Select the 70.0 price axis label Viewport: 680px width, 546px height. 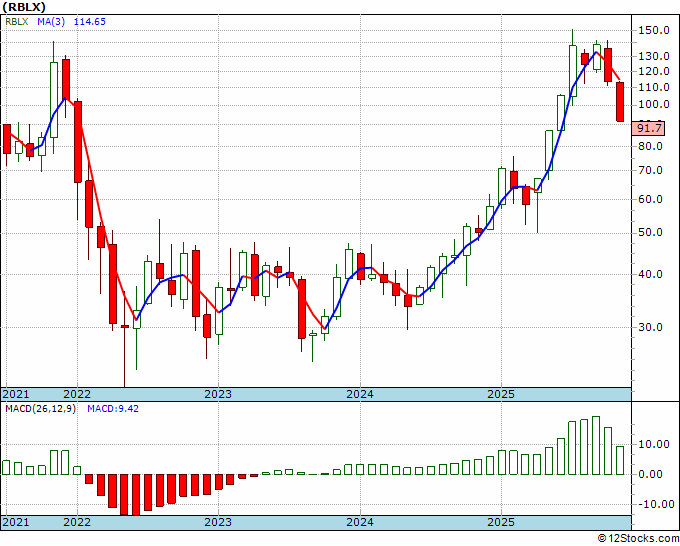point(651,170)
